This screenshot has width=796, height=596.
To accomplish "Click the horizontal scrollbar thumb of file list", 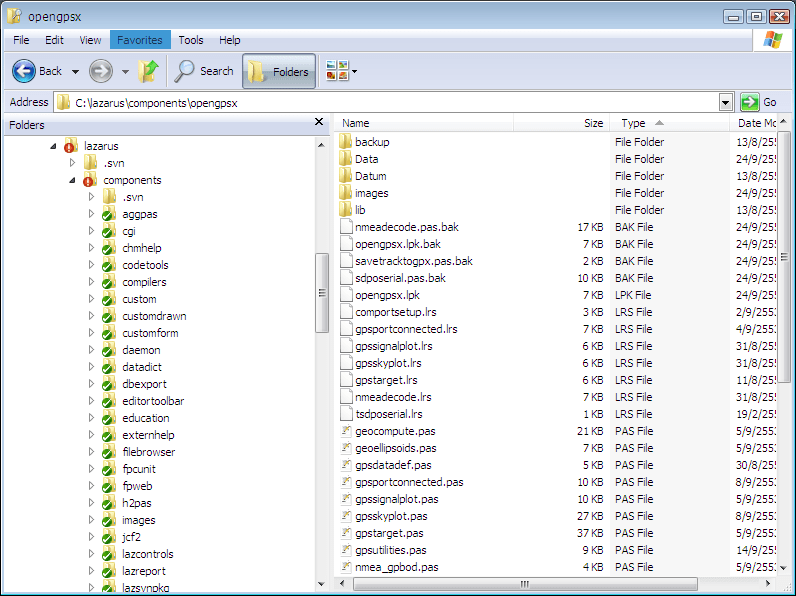I will [525, 584].
